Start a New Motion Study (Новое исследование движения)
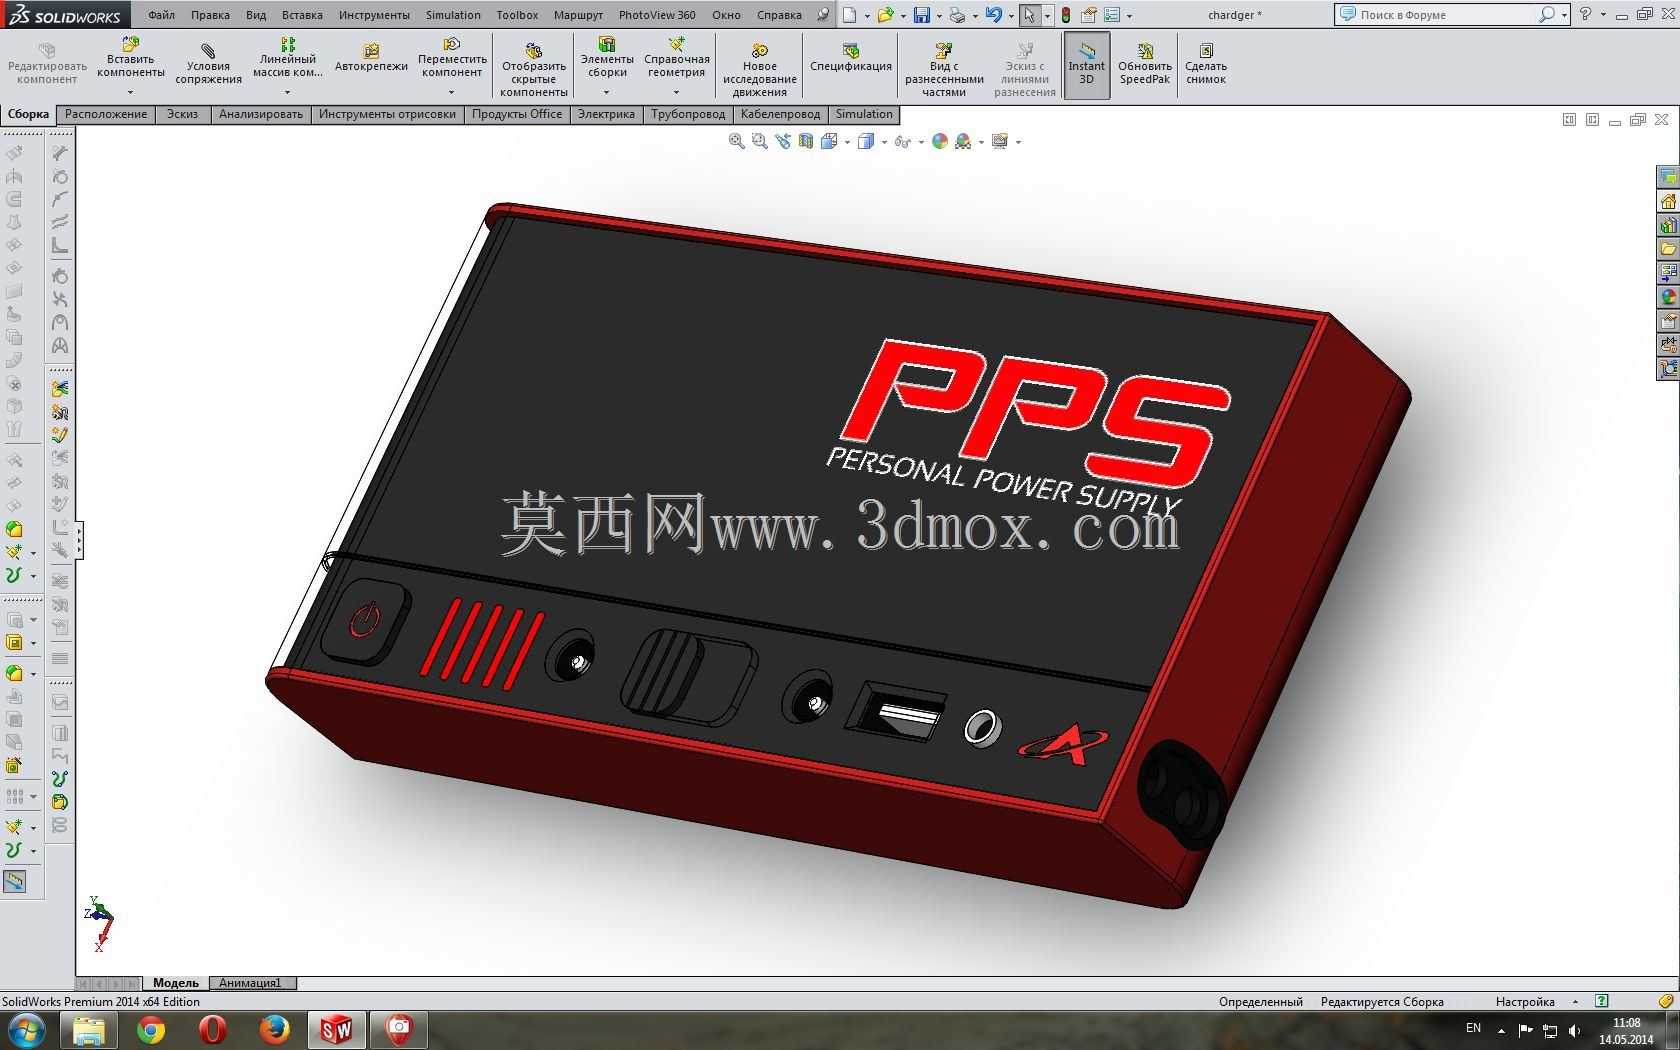Viewport: 1680px width, 1050px height. tap(760, 70)
